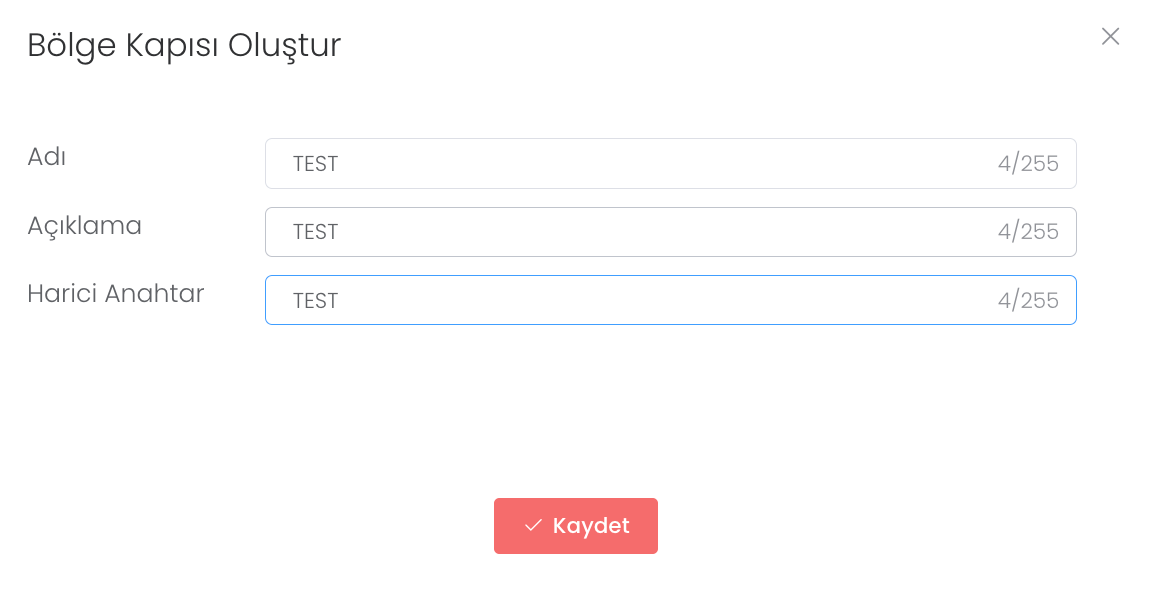Click inside the Harici Anahtar input field
Viewport: 1150px width, 590px height.
tap(640, 300)
